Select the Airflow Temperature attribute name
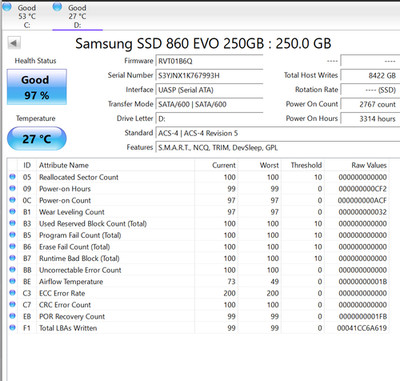The width and height of the screenshot is (400, 381). point(71,282)
